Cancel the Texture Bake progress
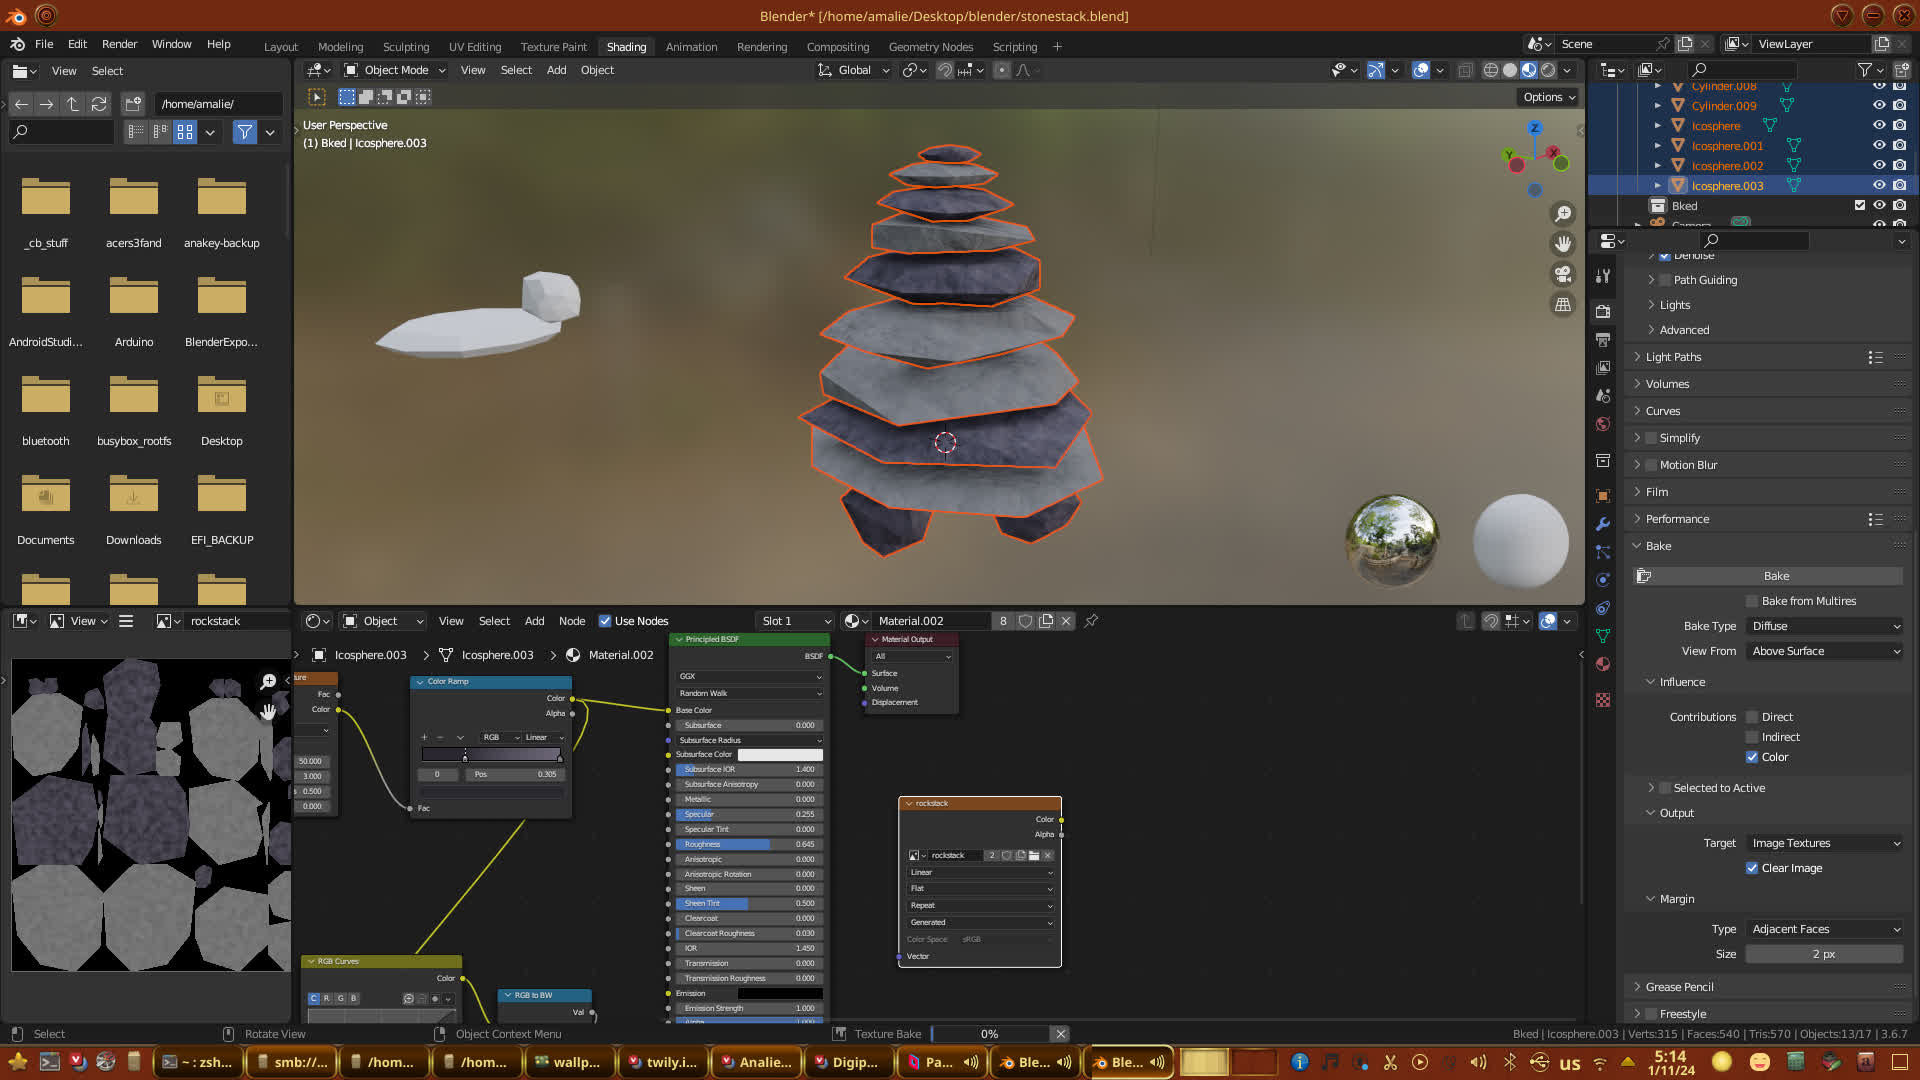Viewport: 1920px width, 1080px height. (1060, 1034)
